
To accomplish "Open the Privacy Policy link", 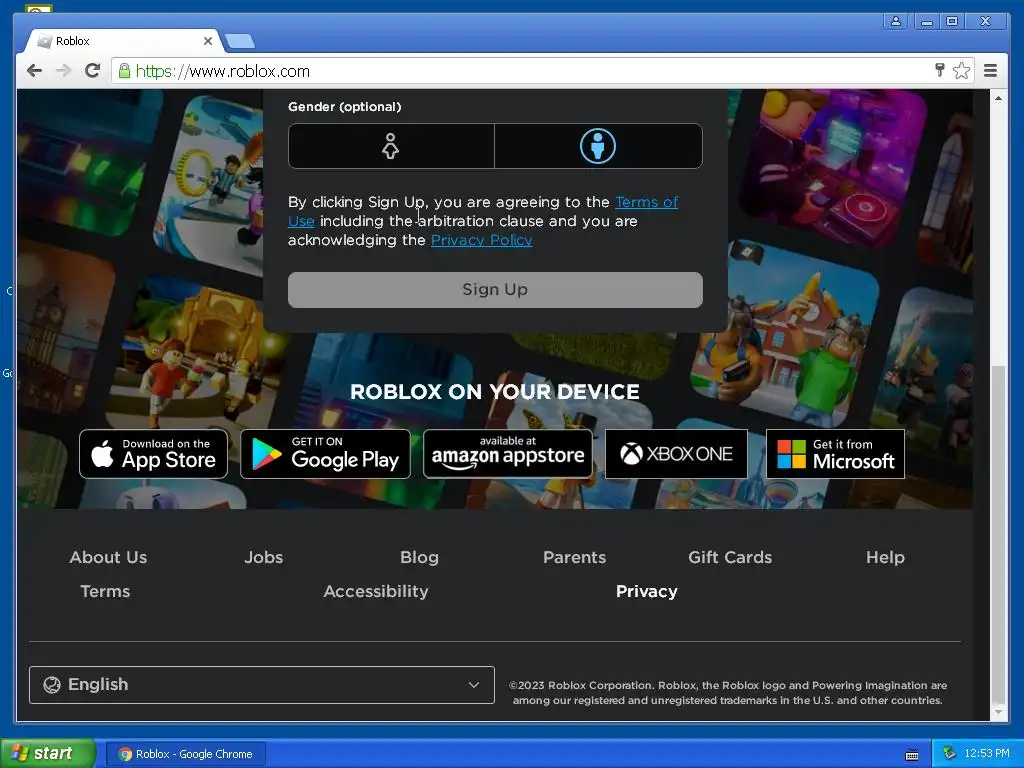I will pos(481,240).
